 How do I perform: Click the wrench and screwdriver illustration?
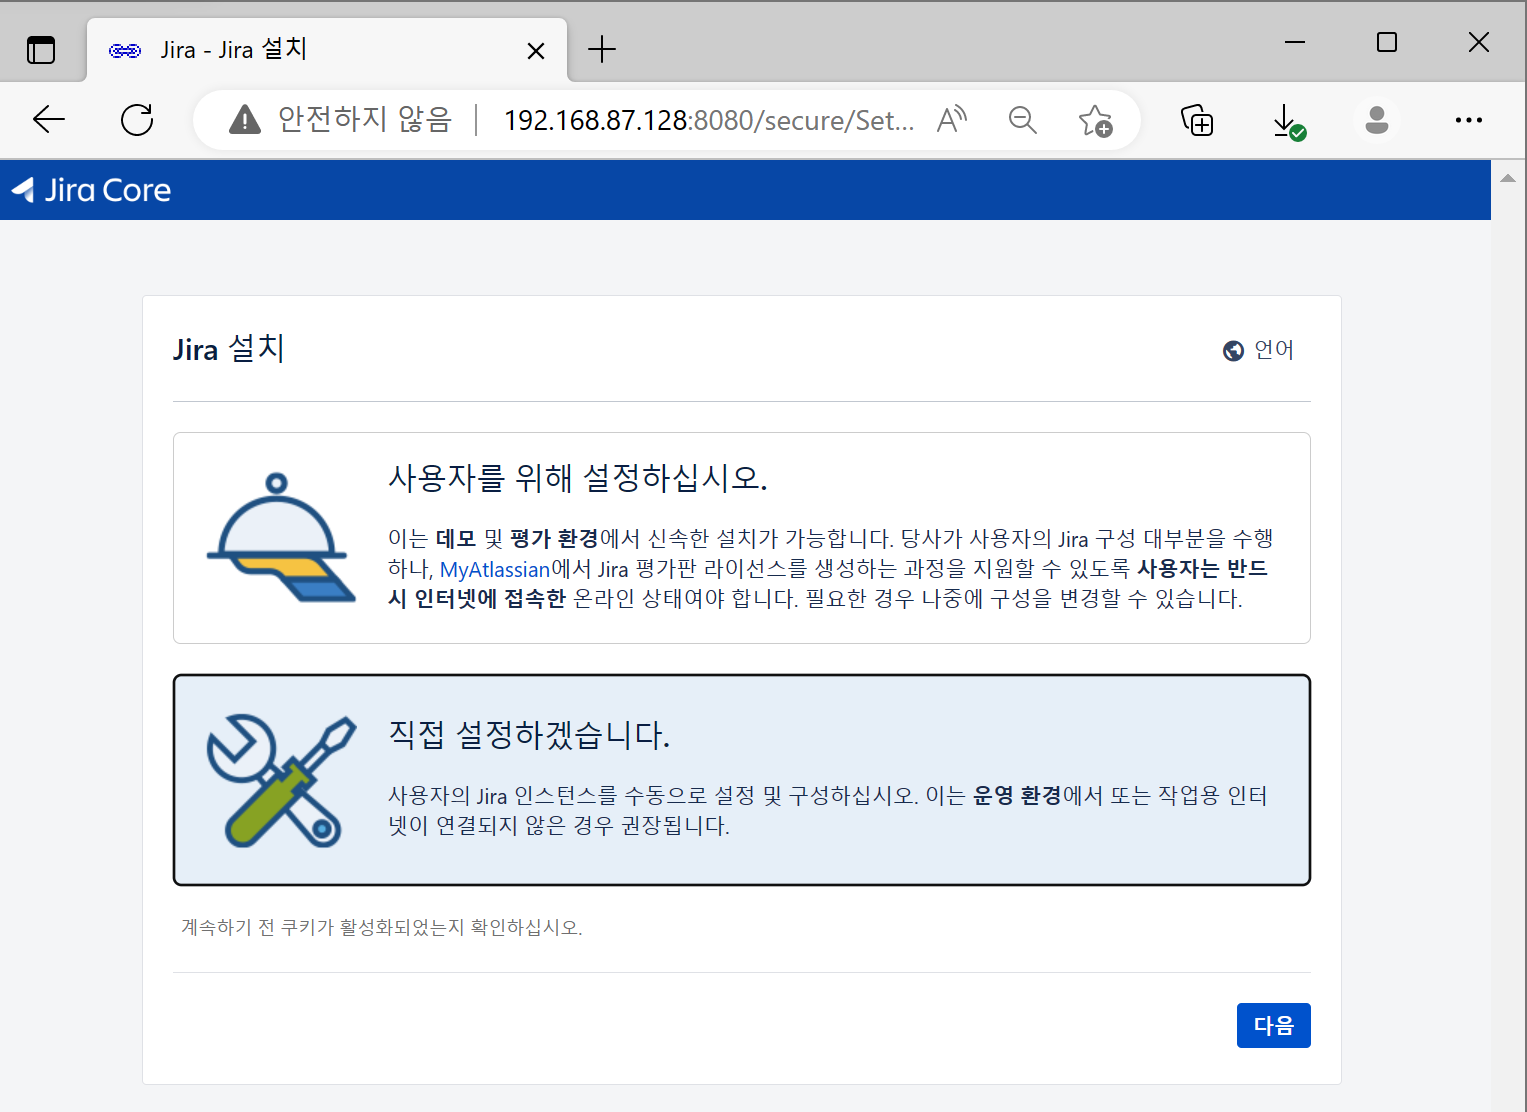click(x=281, y=780)
